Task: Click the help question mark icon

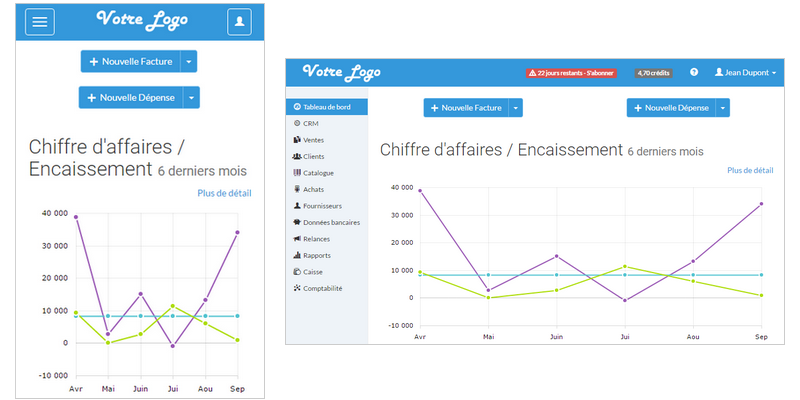Action: pyautogui.click(x=694, y=73)
